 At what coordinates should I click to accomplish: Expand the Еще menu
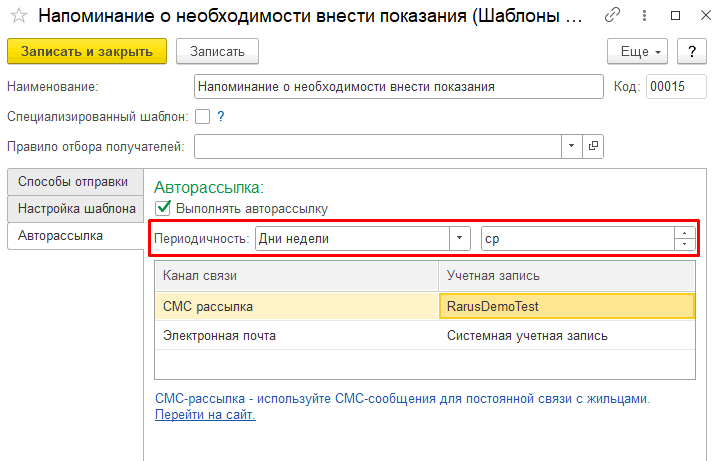coord(637,51)
